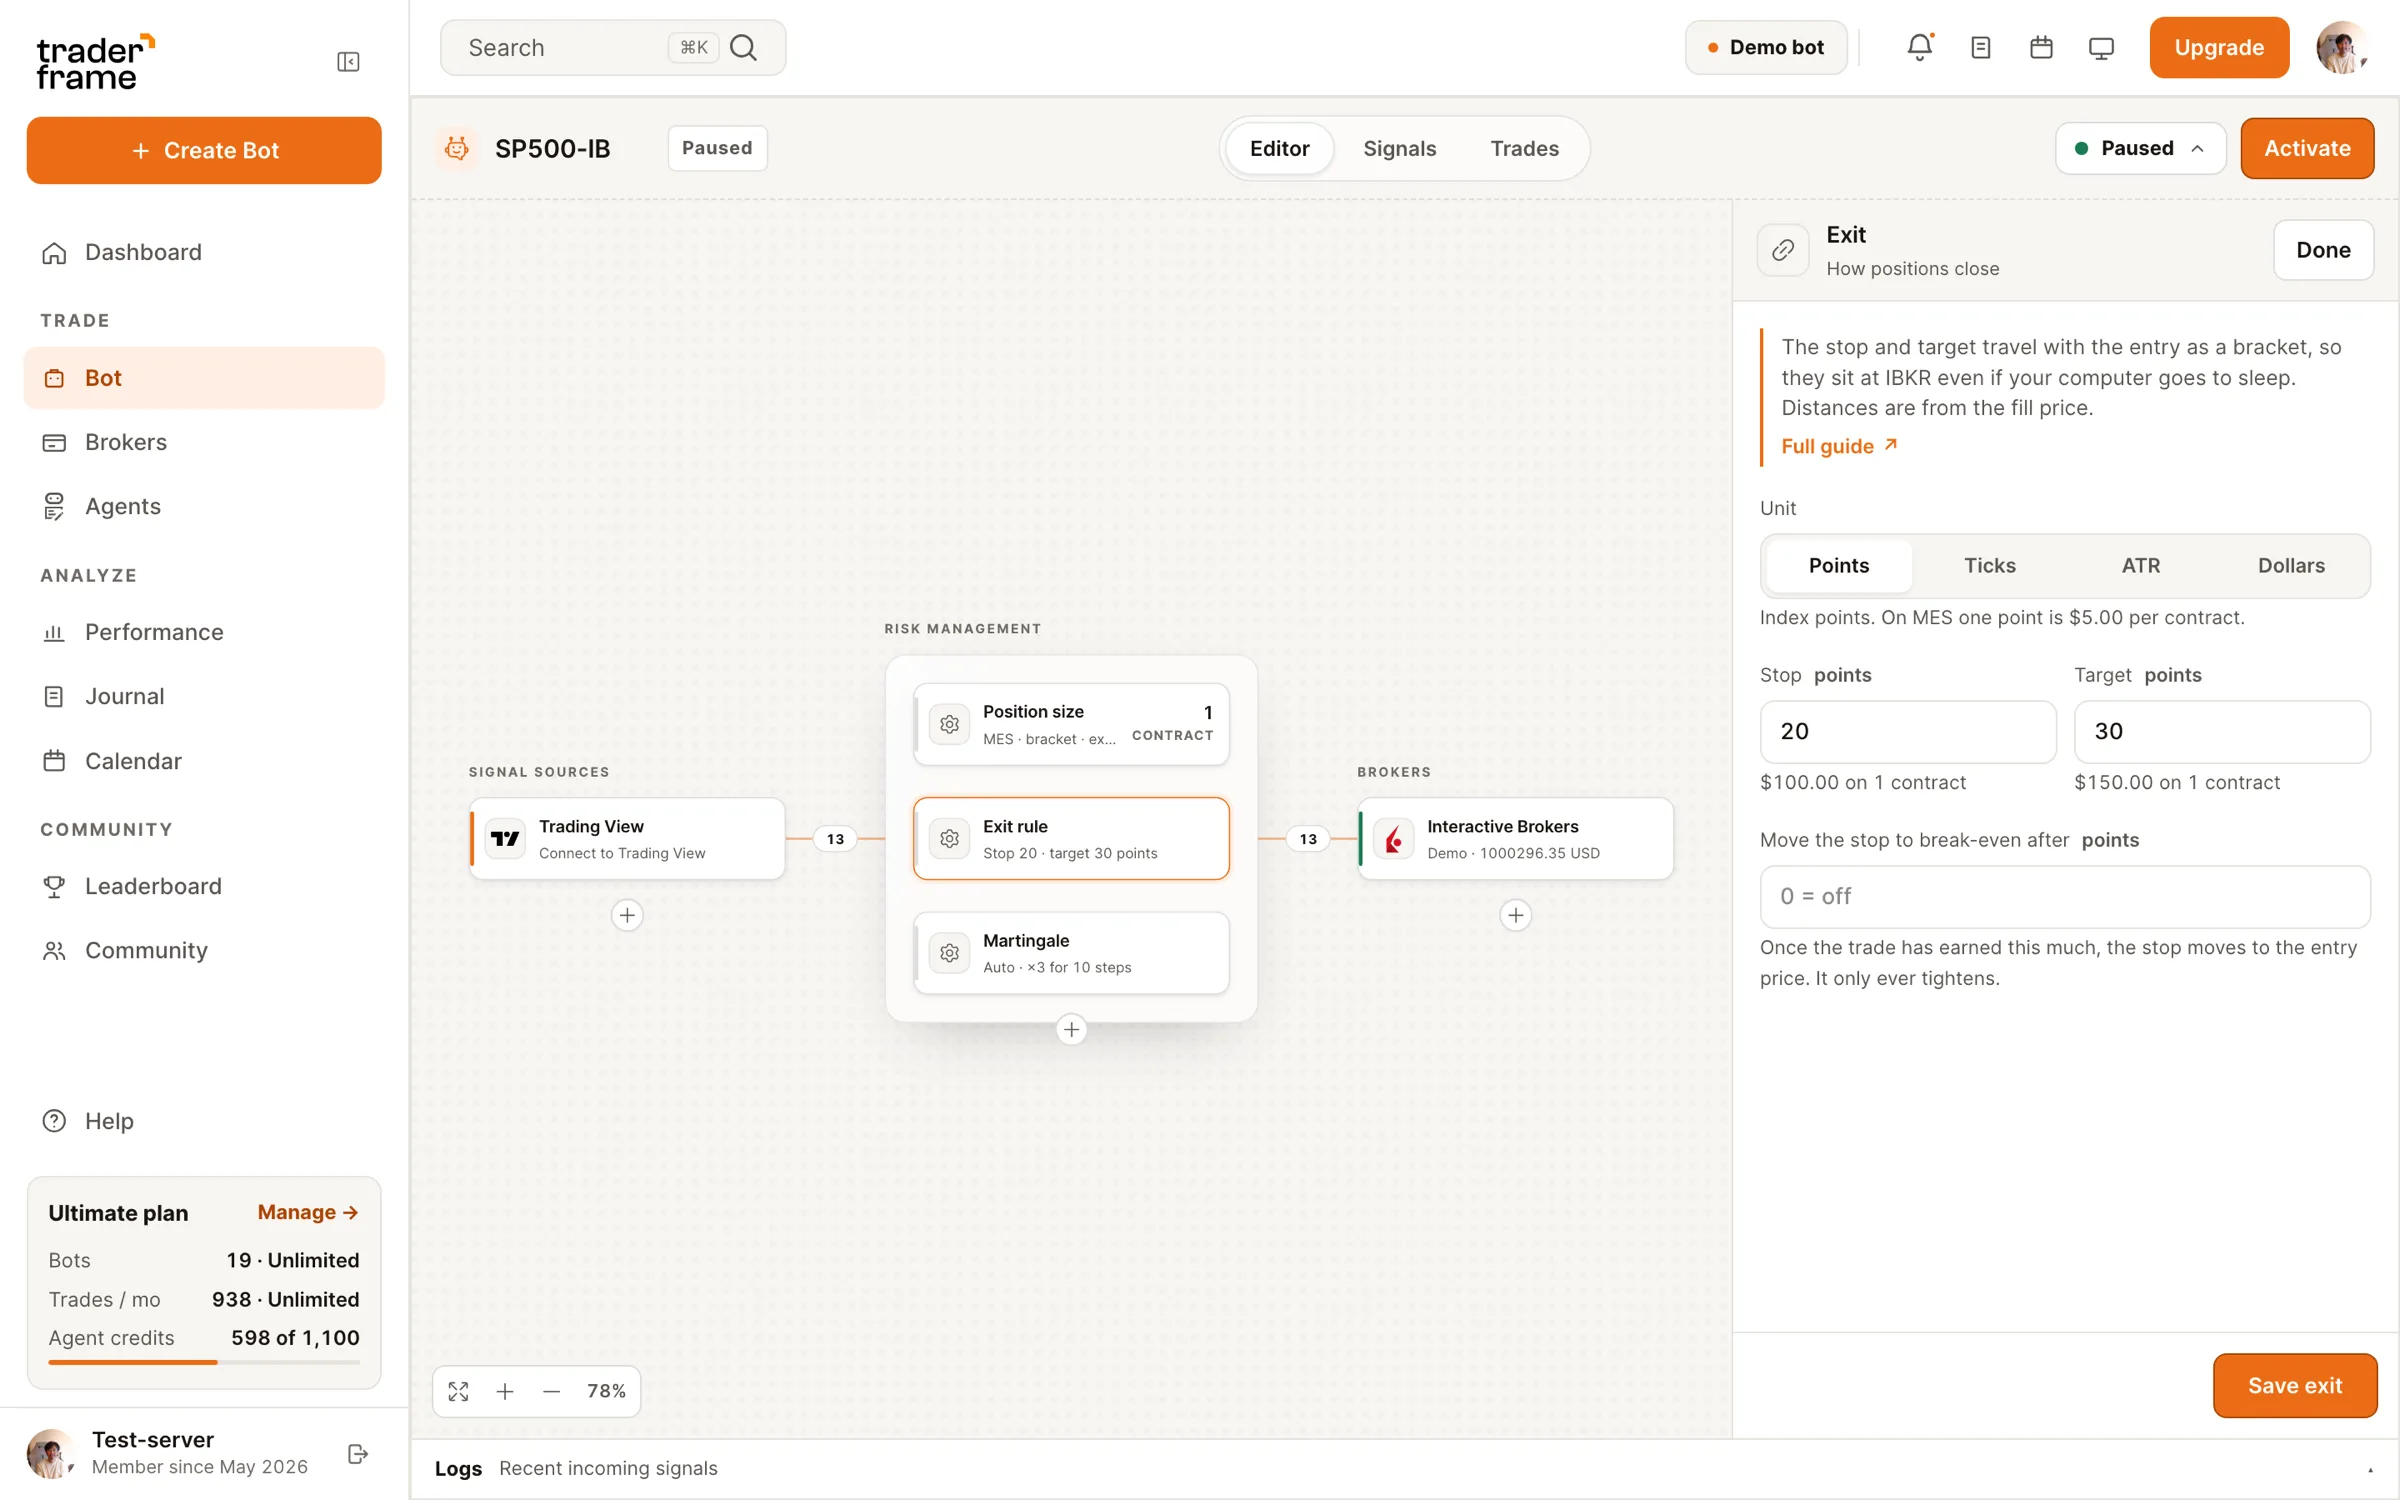The height and width of the screenshot is (1500, 2400).
Task: Click the Stop points input field
Action: [x=1907, y=731]
